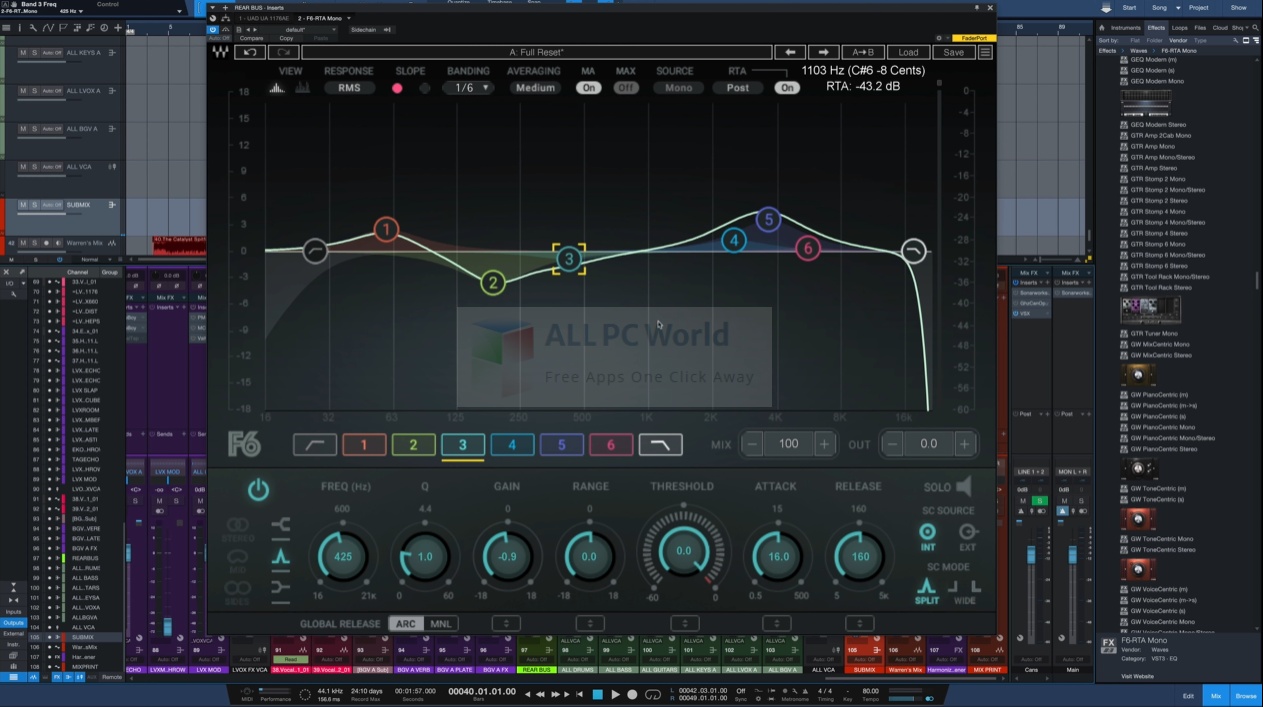The image size is (1263, 707).
Task: Click play in the transport bar
Action: (615, 694)
